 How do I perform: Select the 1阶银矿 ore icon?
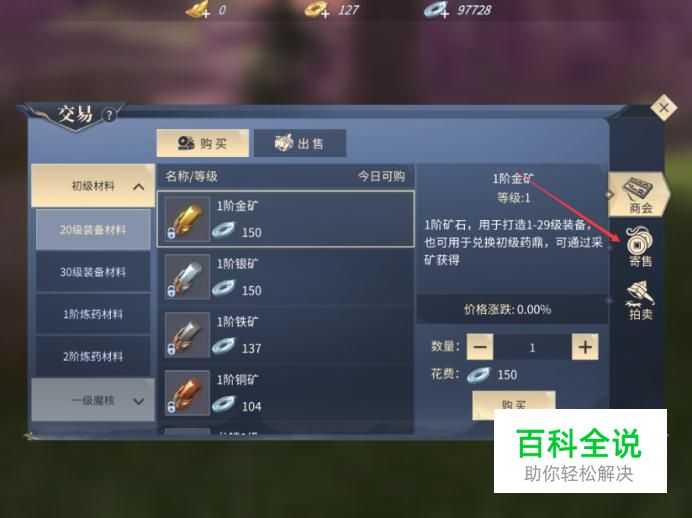(x=187, y=277)
